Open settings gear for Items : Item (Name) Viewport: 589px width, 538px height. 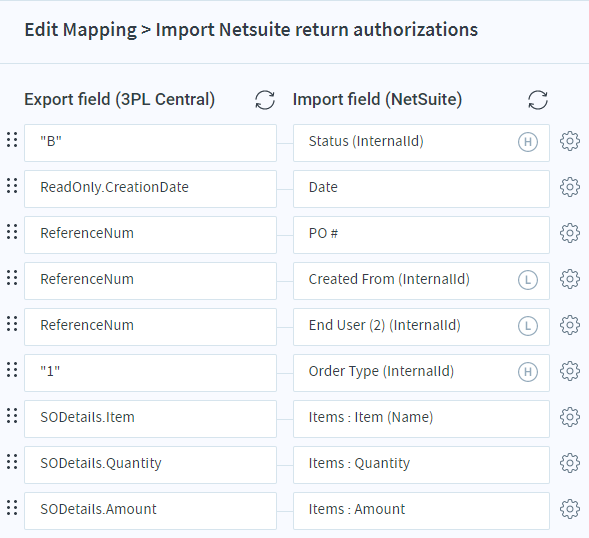pos(570,417)
